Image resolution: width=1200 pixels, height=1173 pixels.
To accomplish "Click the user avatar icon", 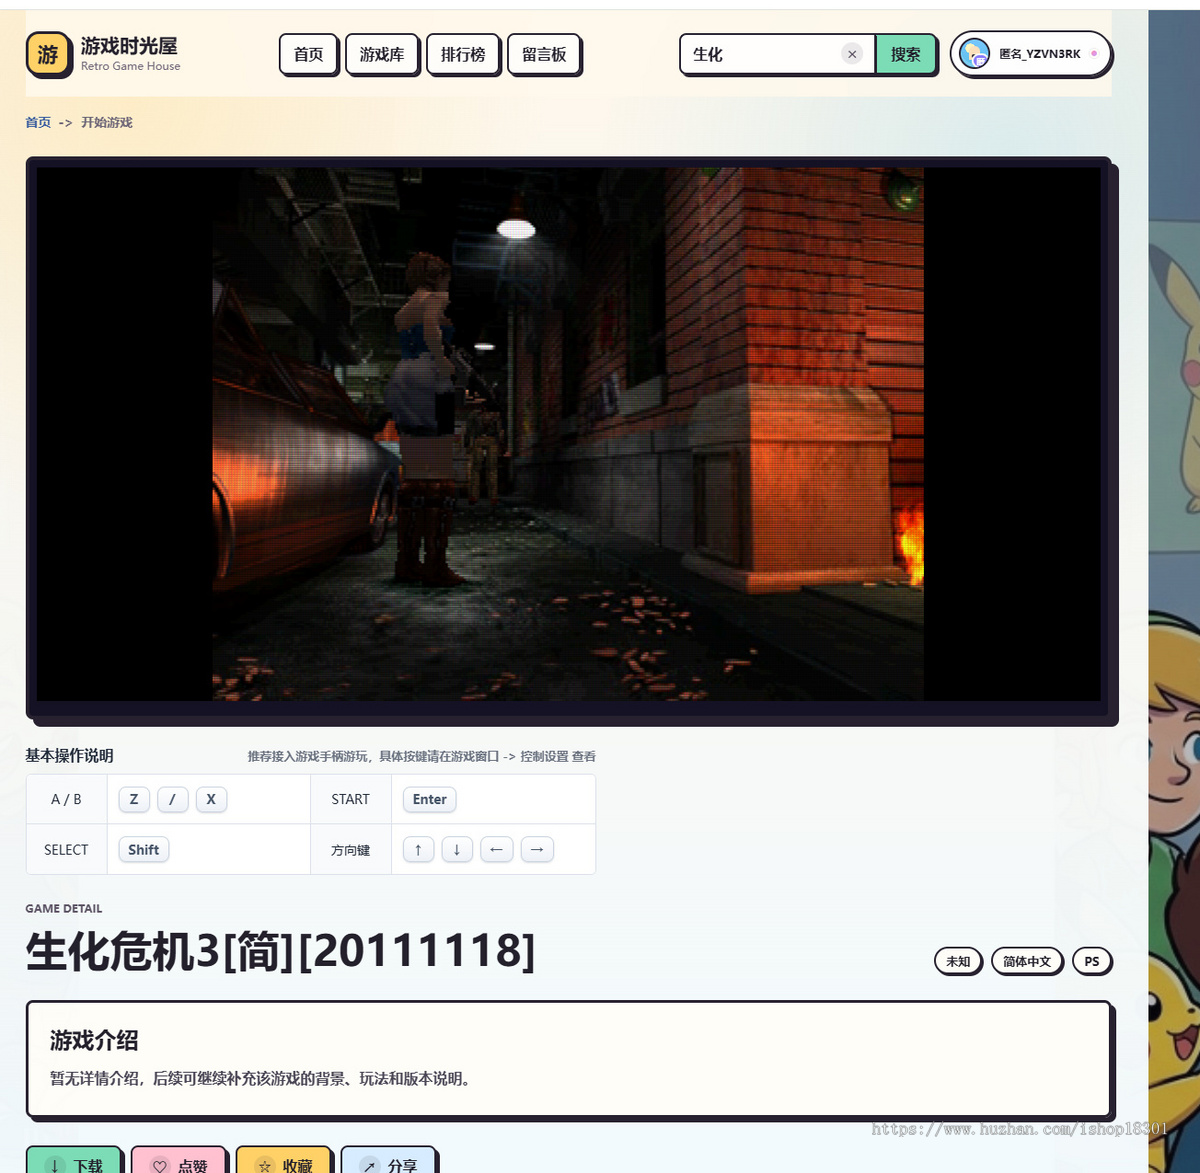I will 974,54.
